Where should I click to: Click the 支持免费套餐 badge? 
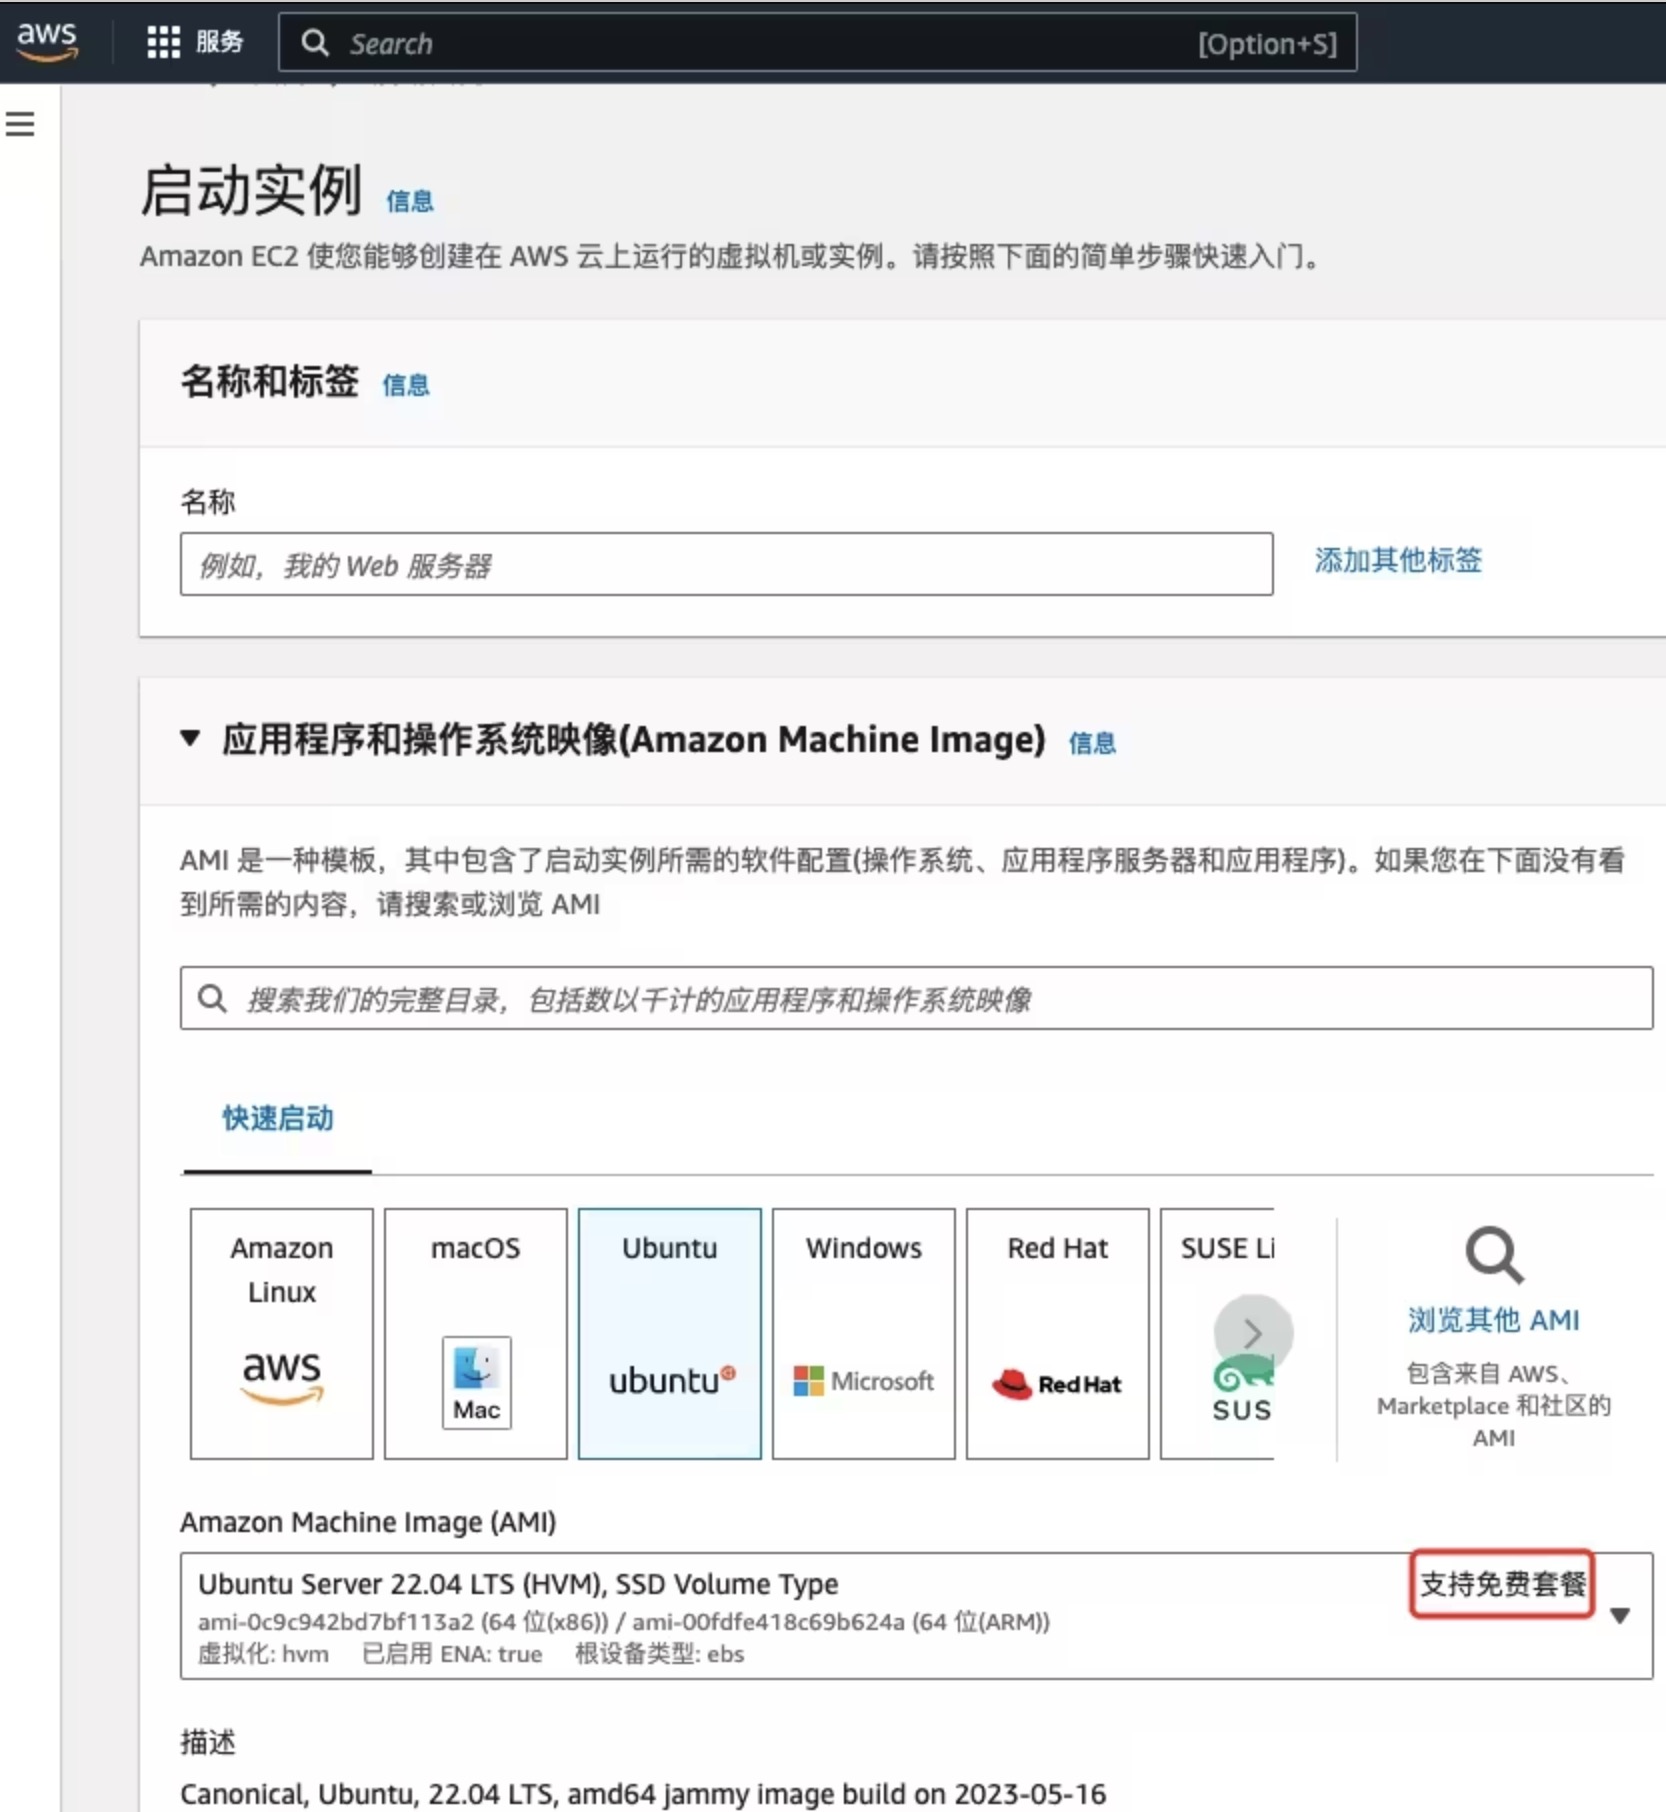(1502, 1585)
